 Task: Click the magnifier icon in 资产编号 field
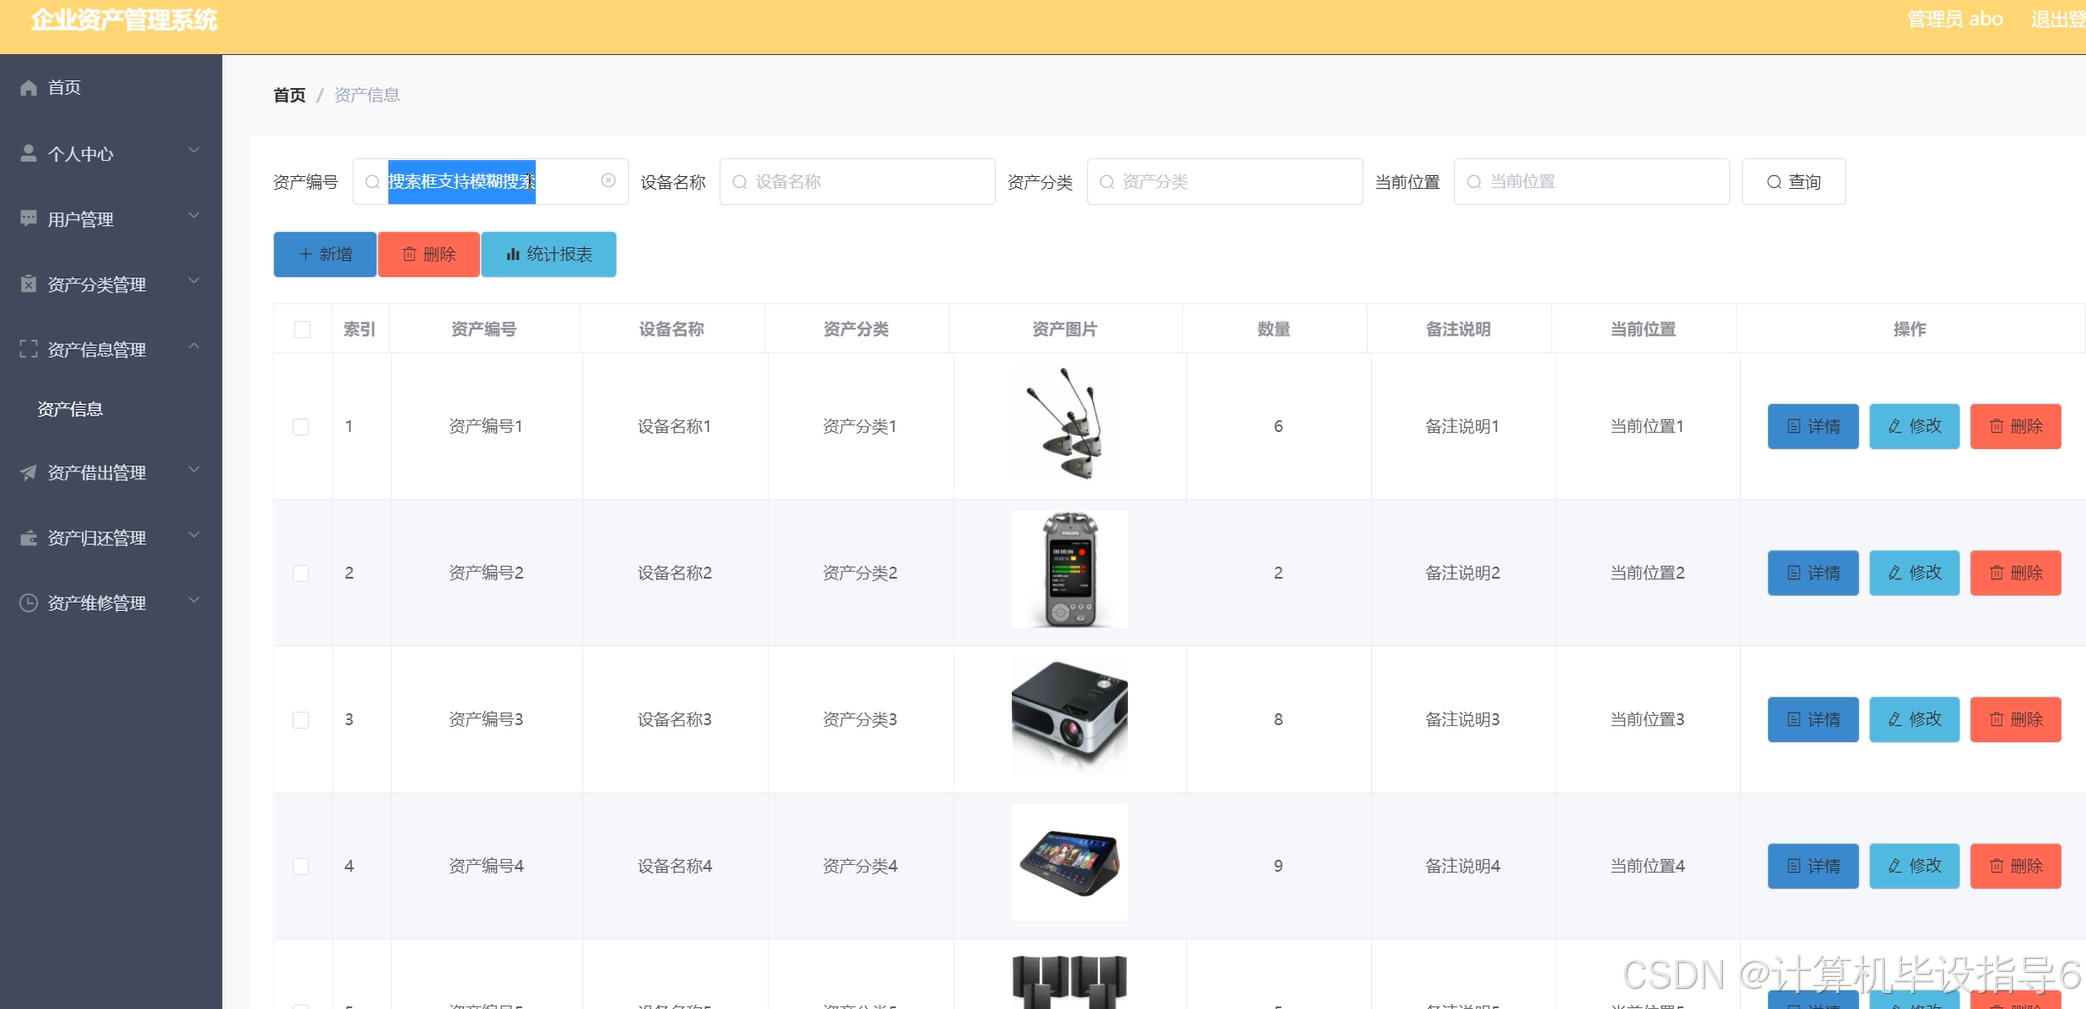(x=372, y=182)
